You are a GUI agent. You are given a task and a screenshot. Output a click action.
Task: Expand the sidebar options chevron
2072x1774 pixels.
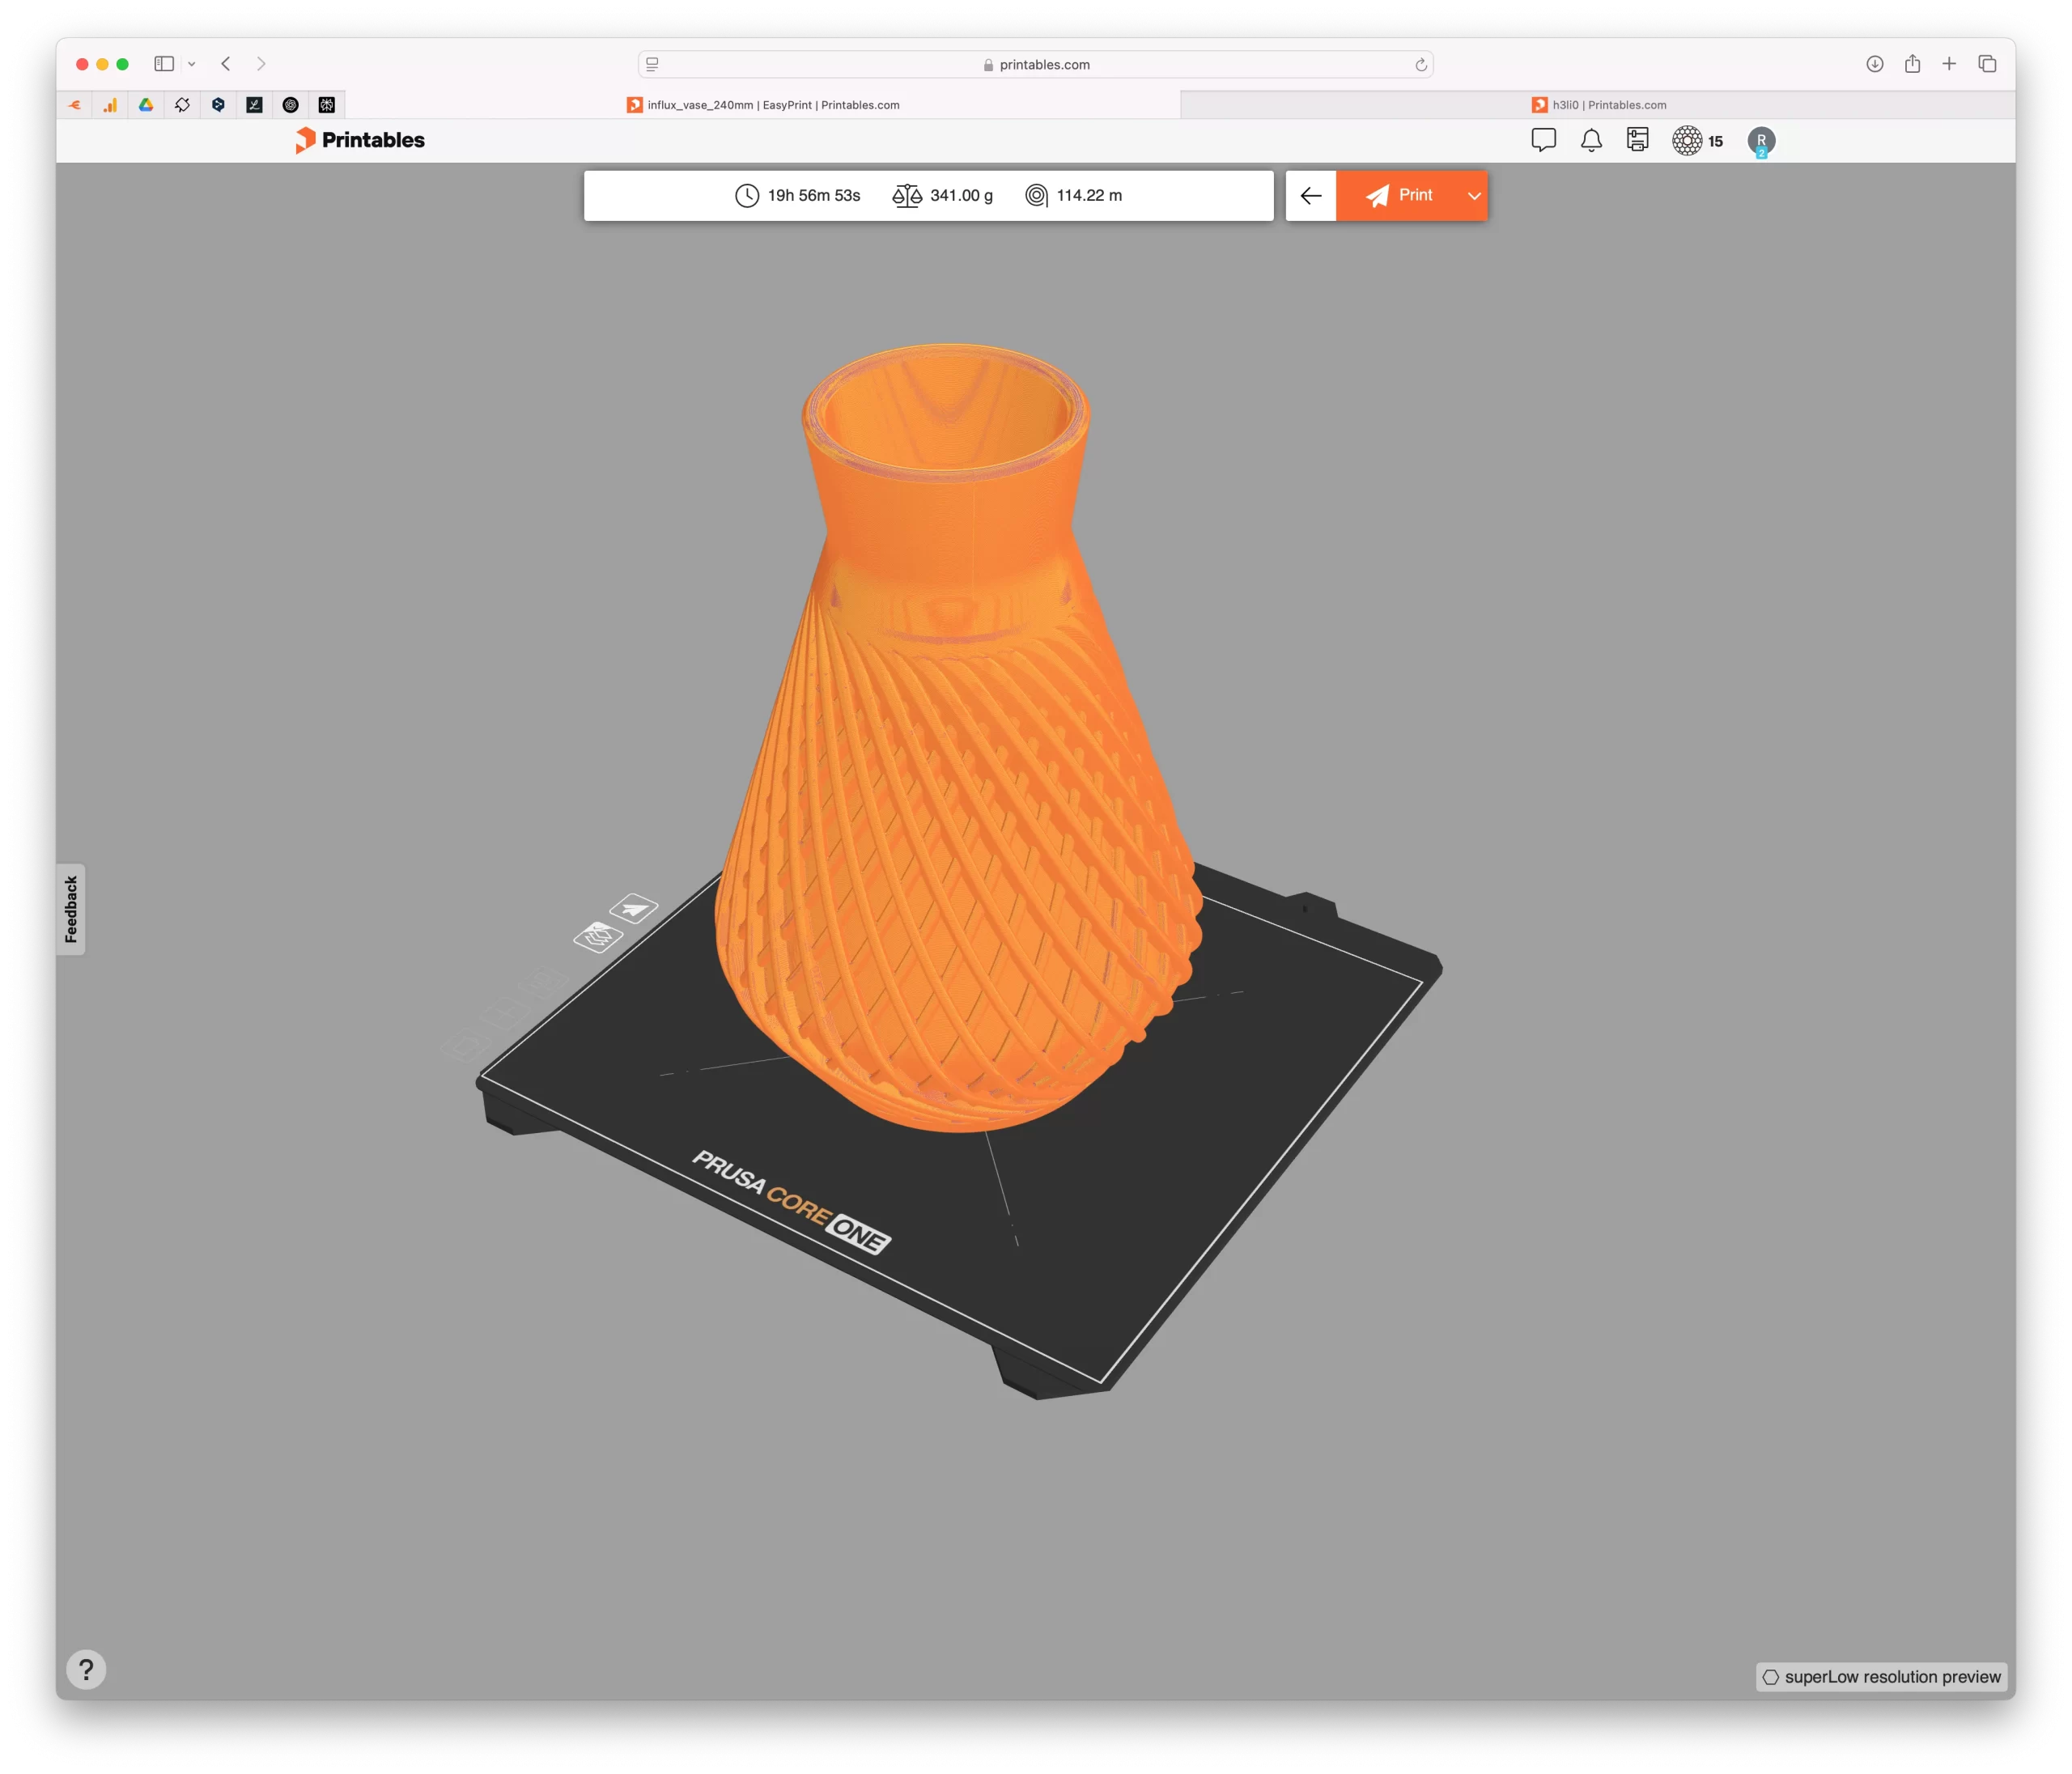coord(192,64)
